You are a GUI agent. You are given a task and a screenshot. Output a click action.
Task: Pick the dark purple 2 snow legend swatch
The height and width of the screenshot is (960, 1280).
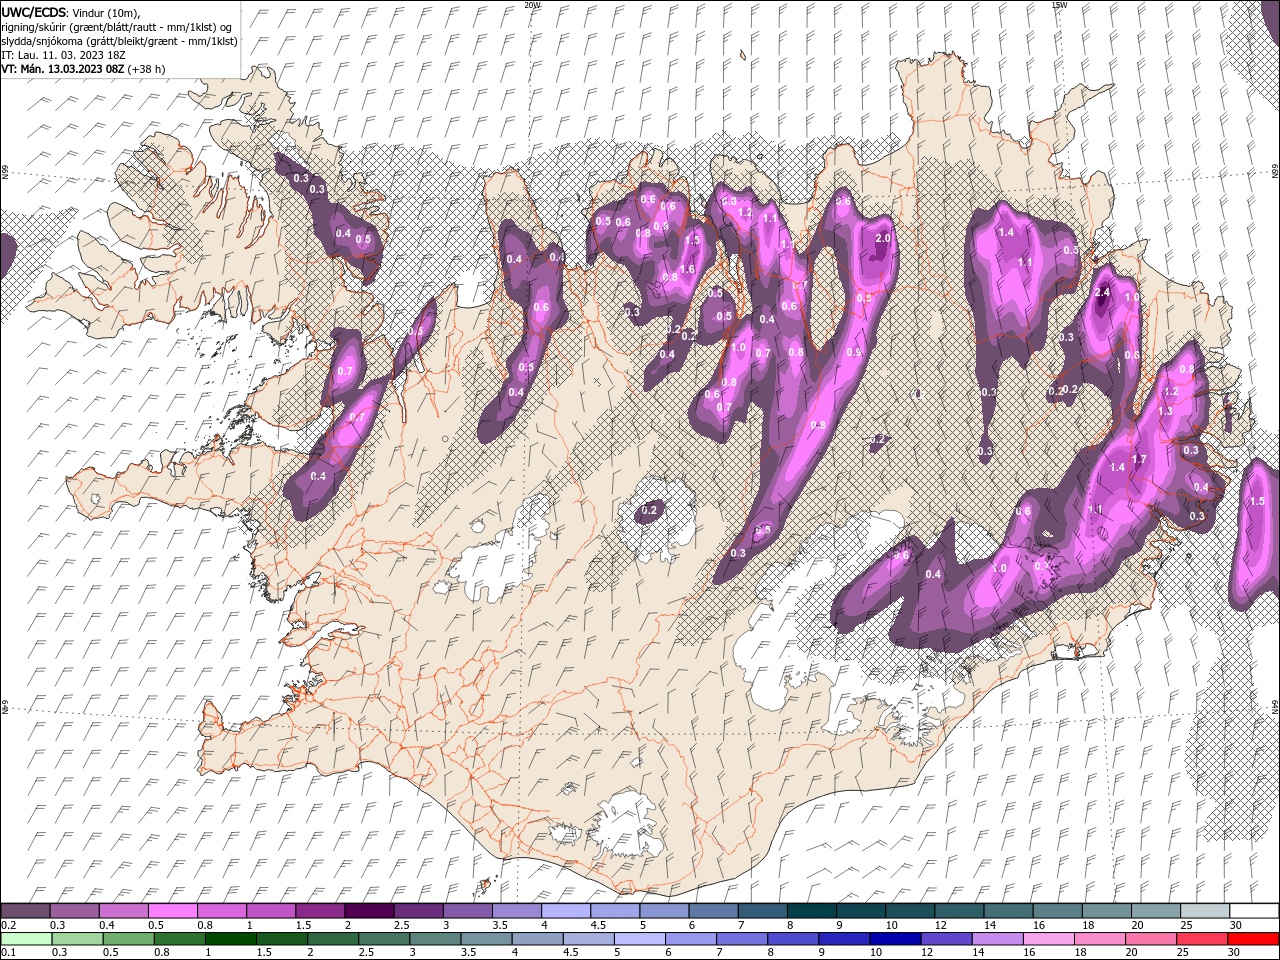[369, 911]
